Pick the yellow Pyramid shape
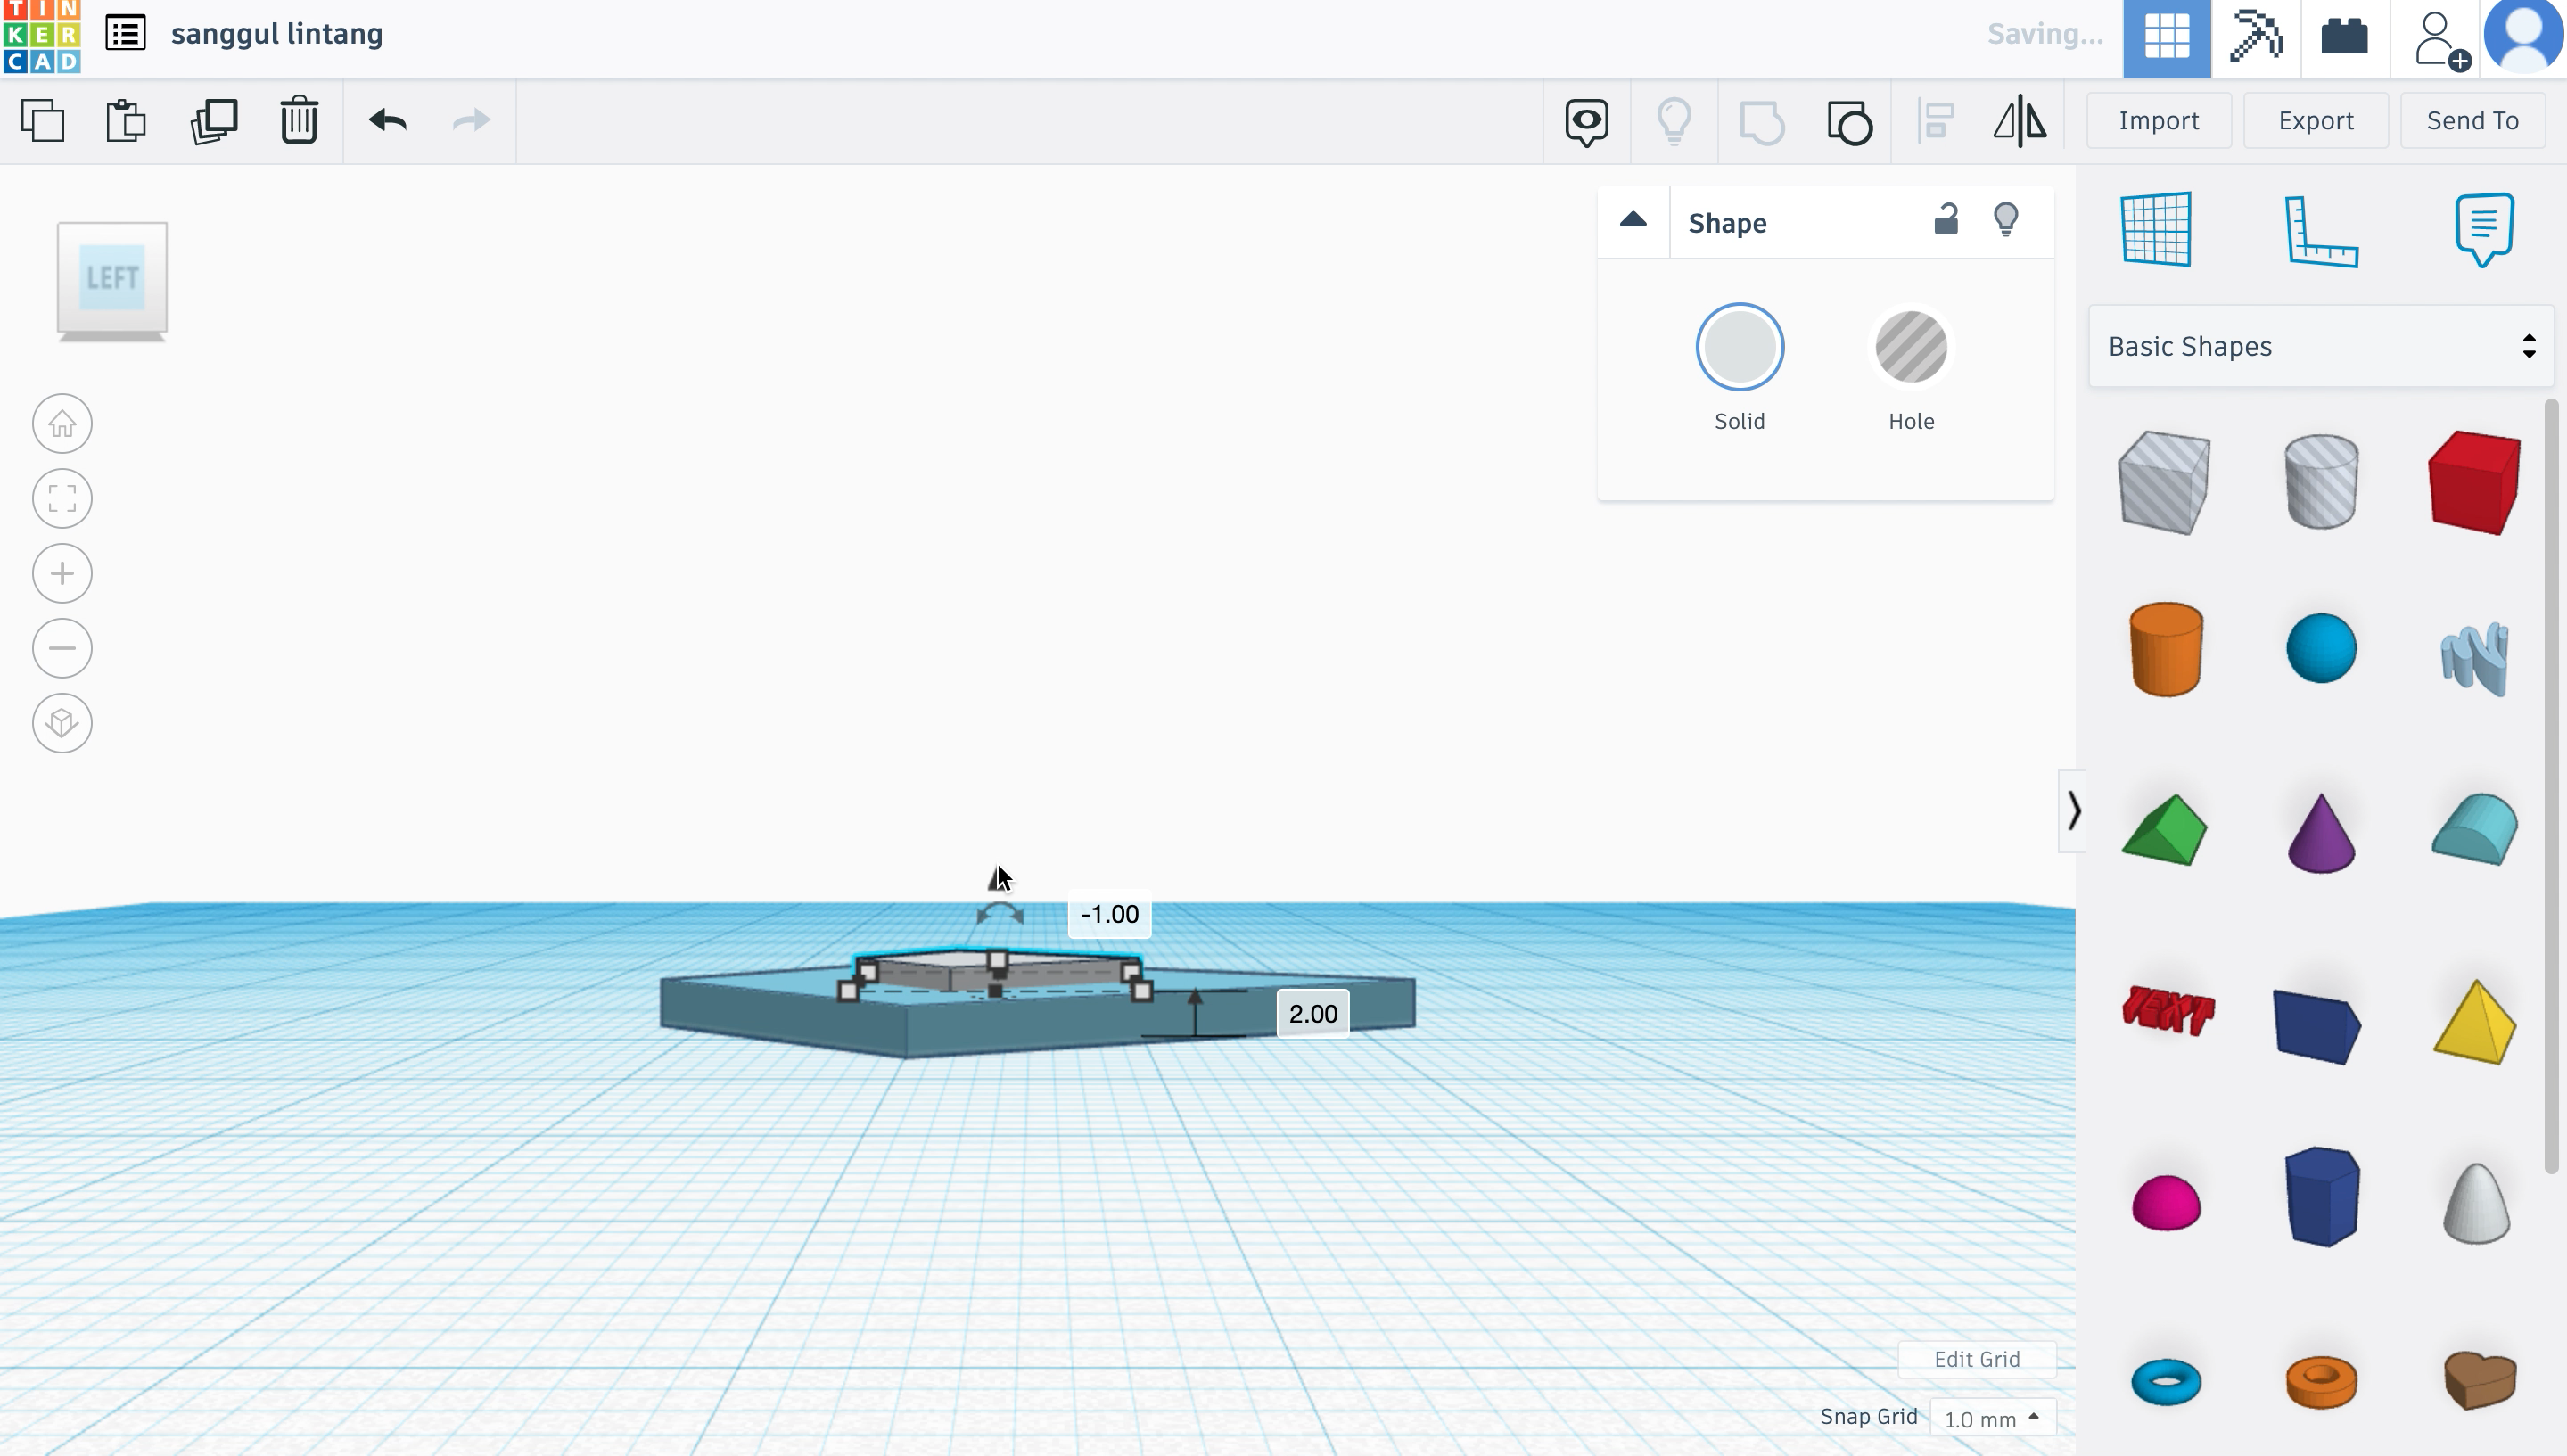 (x=2475, y=1022)
